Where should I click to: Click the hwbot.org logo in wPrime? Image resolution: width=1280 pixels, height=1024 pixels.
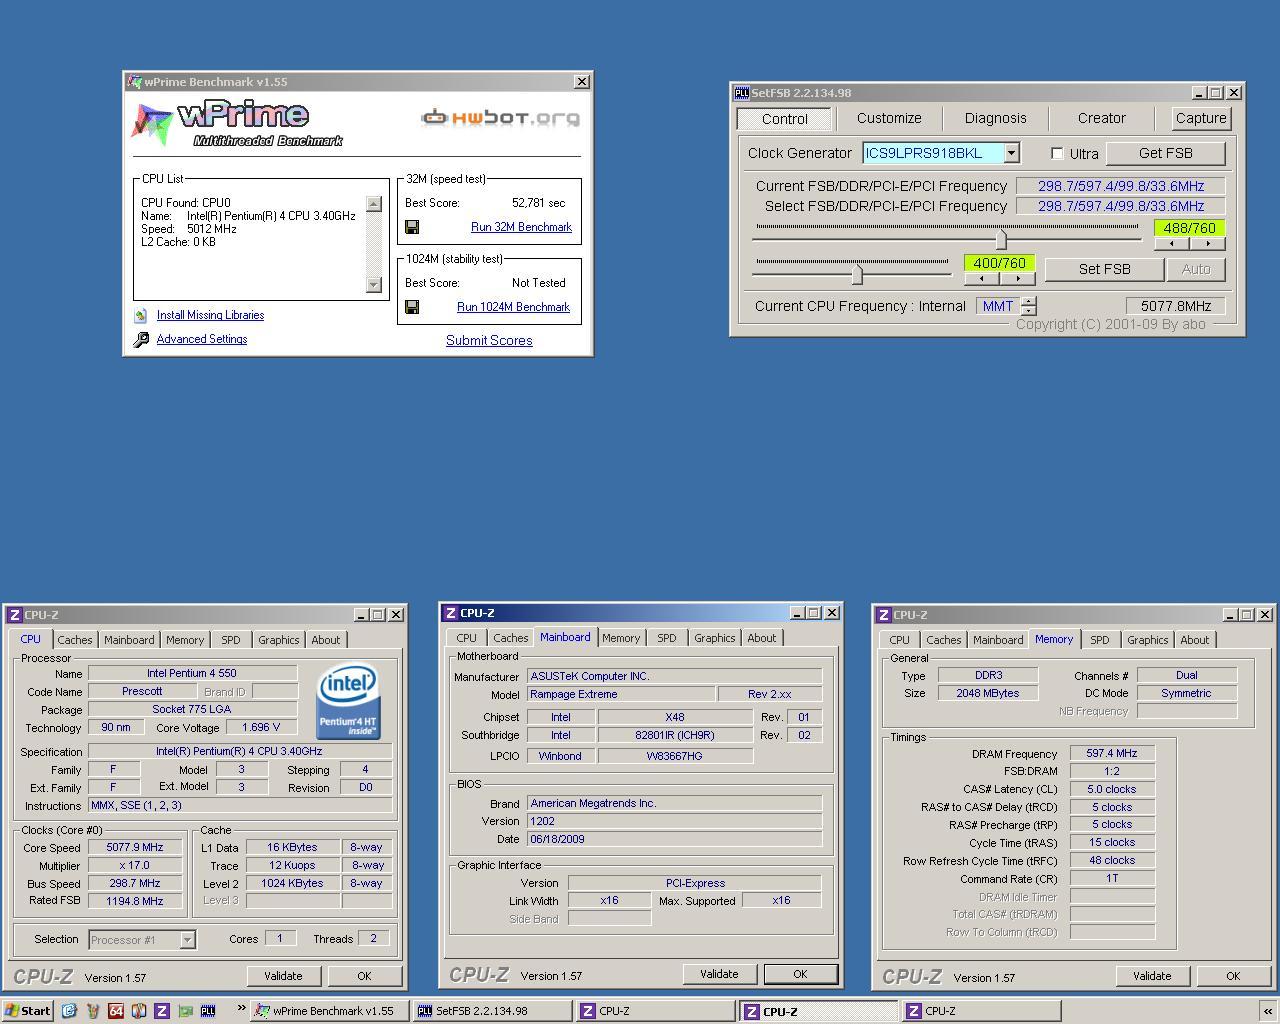(x=500, y=118)
